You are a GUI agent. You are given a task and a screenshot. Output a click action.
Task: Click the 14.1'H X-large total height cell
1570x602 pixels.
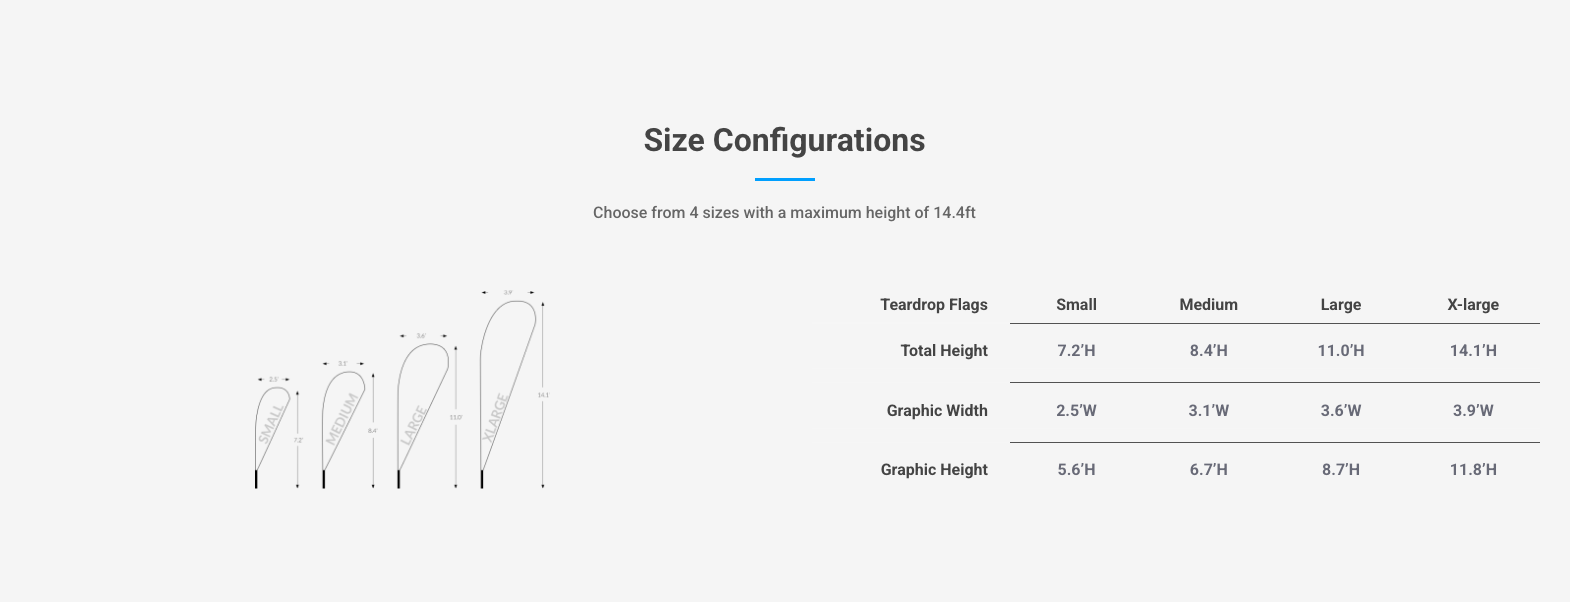(1472, 351)
